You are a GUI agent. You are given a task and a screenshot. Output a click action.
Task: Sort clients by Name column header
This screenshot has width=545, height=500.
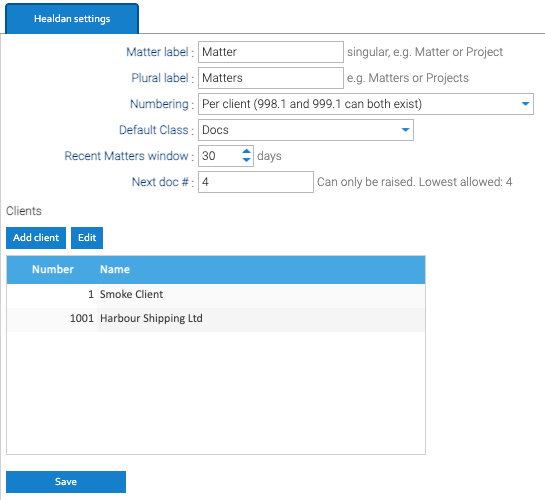[261, 270]
